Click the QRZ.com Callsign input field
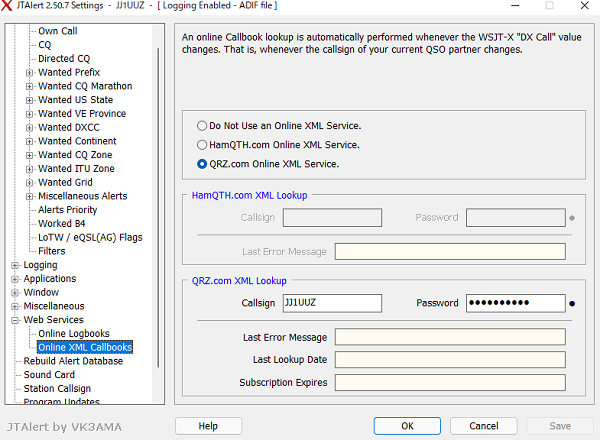Screen dimensions: 600x440 pyautogui.click(x=332, y=303)
